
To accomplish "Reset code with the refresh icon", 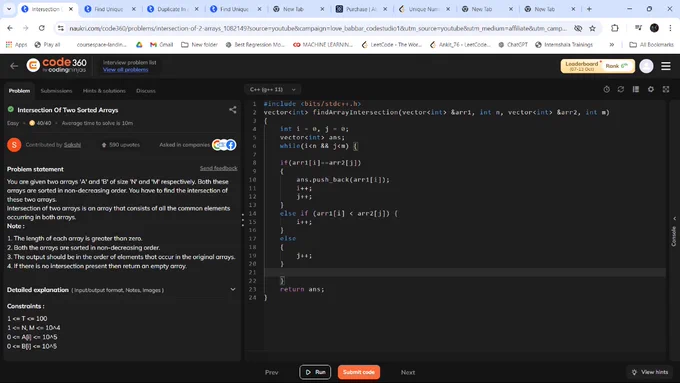I will [x=621, y=89].
